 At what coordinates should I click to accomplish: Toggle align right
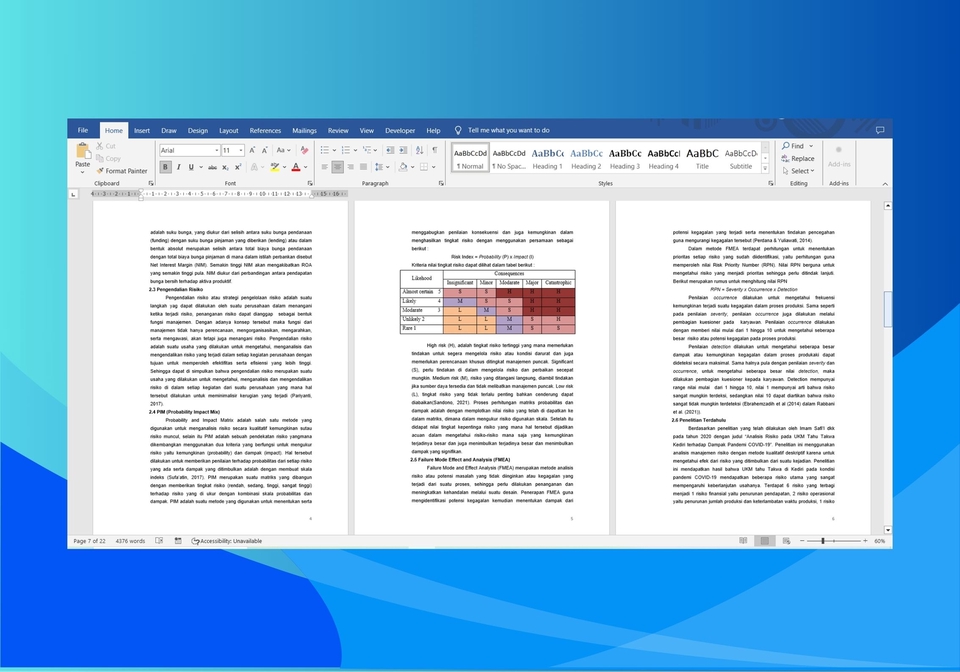coord(350,167)
